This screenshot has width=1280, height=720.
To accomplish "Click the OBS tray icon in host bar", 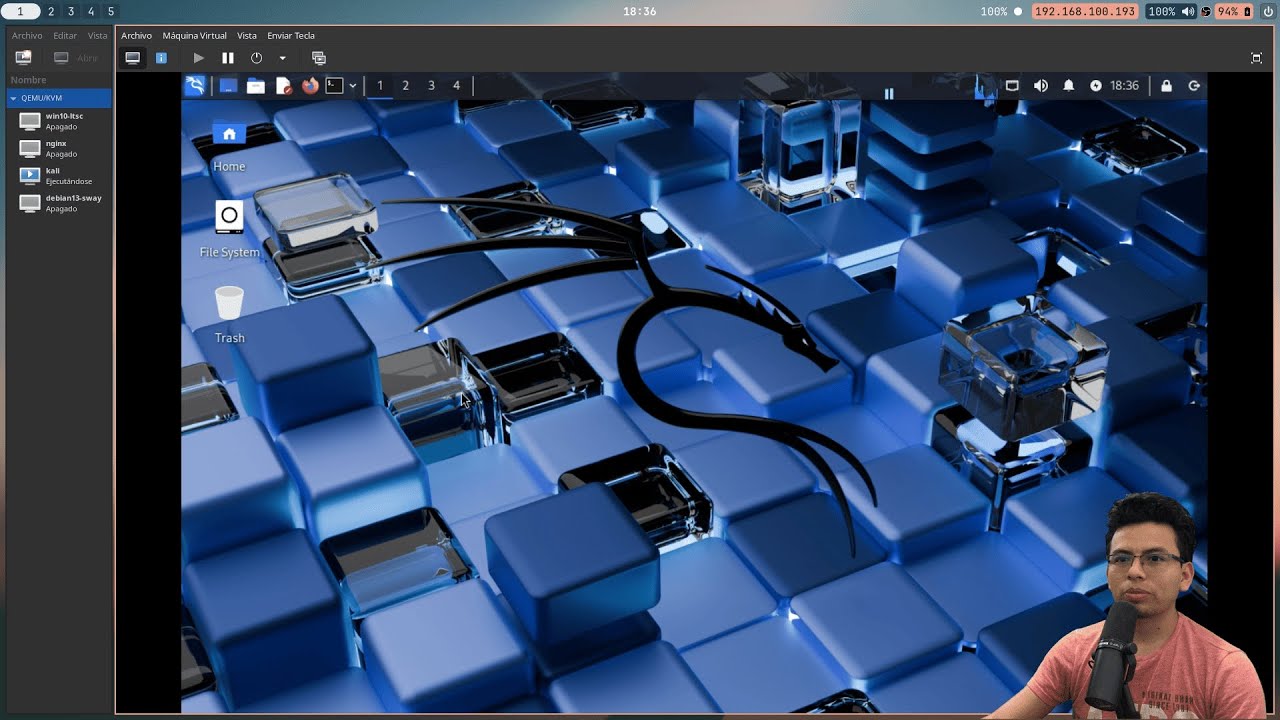I will point(1206,11).
